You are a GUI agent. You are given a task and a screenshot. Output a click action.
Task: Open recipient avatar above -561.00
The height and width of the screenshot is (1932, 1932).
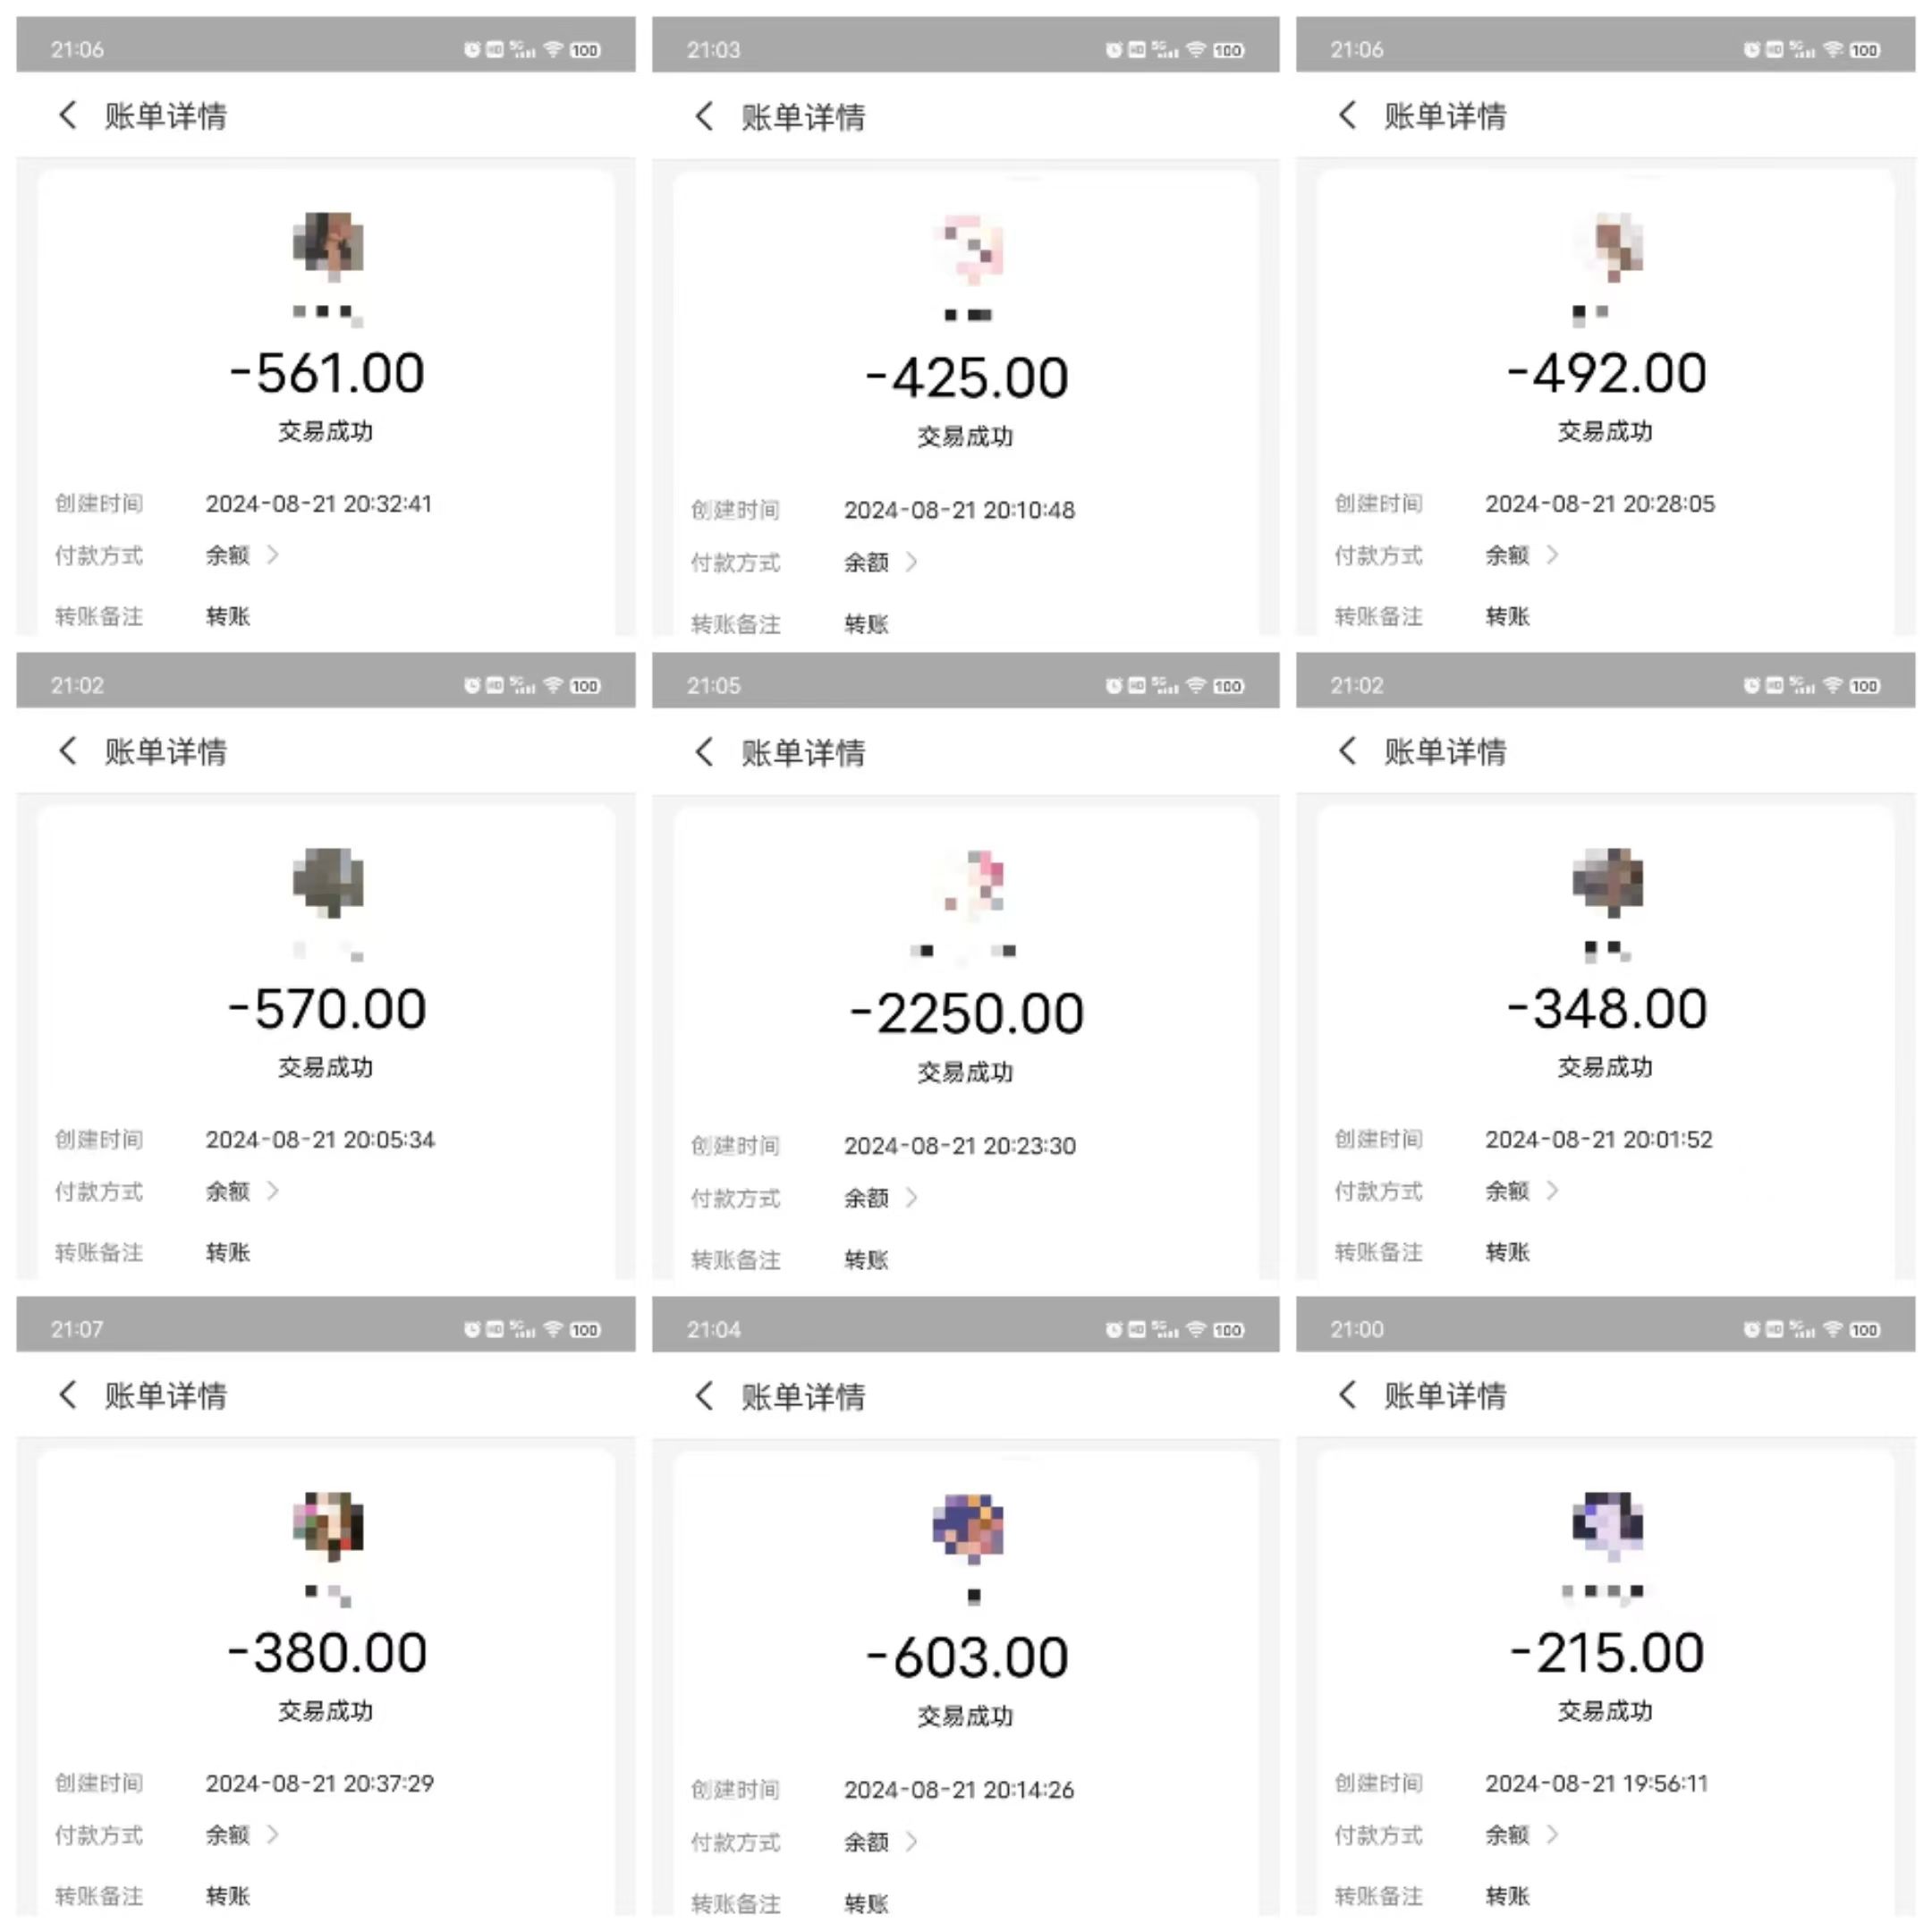click(328, 245)
